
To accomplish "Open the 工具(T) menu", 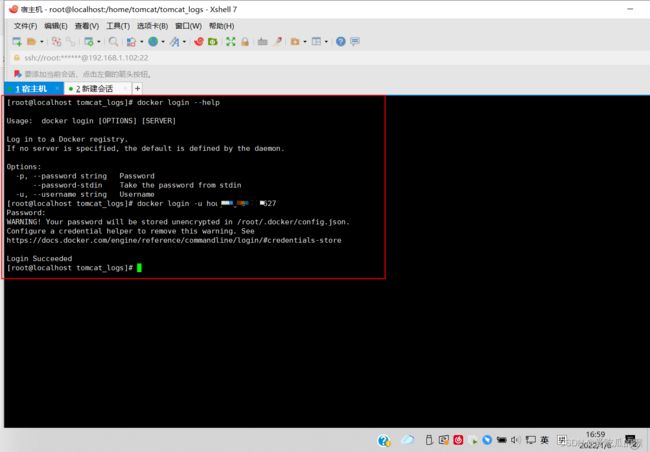I will click(118, 26).
